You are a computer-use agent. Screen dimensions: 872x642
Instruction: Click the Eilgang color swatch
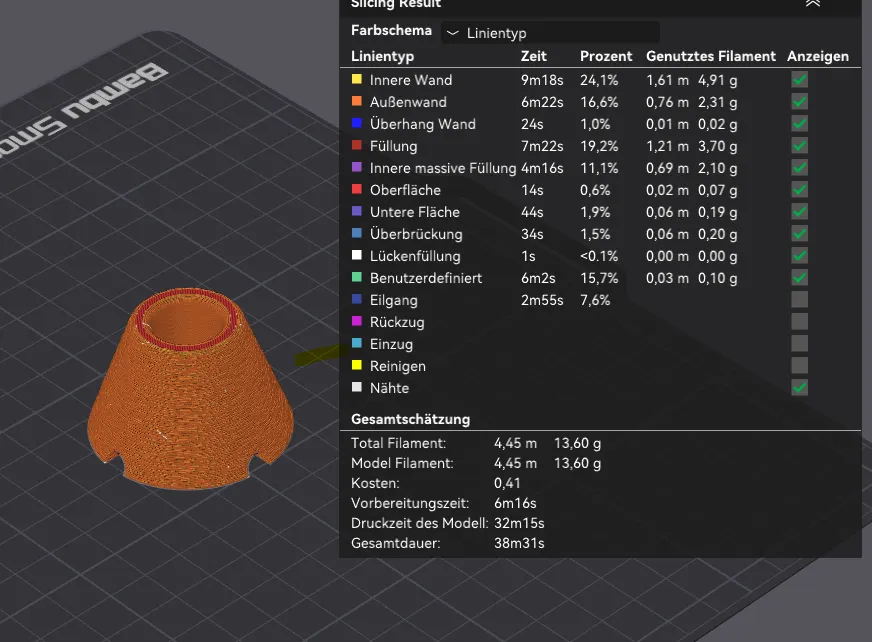click(357, 299)
